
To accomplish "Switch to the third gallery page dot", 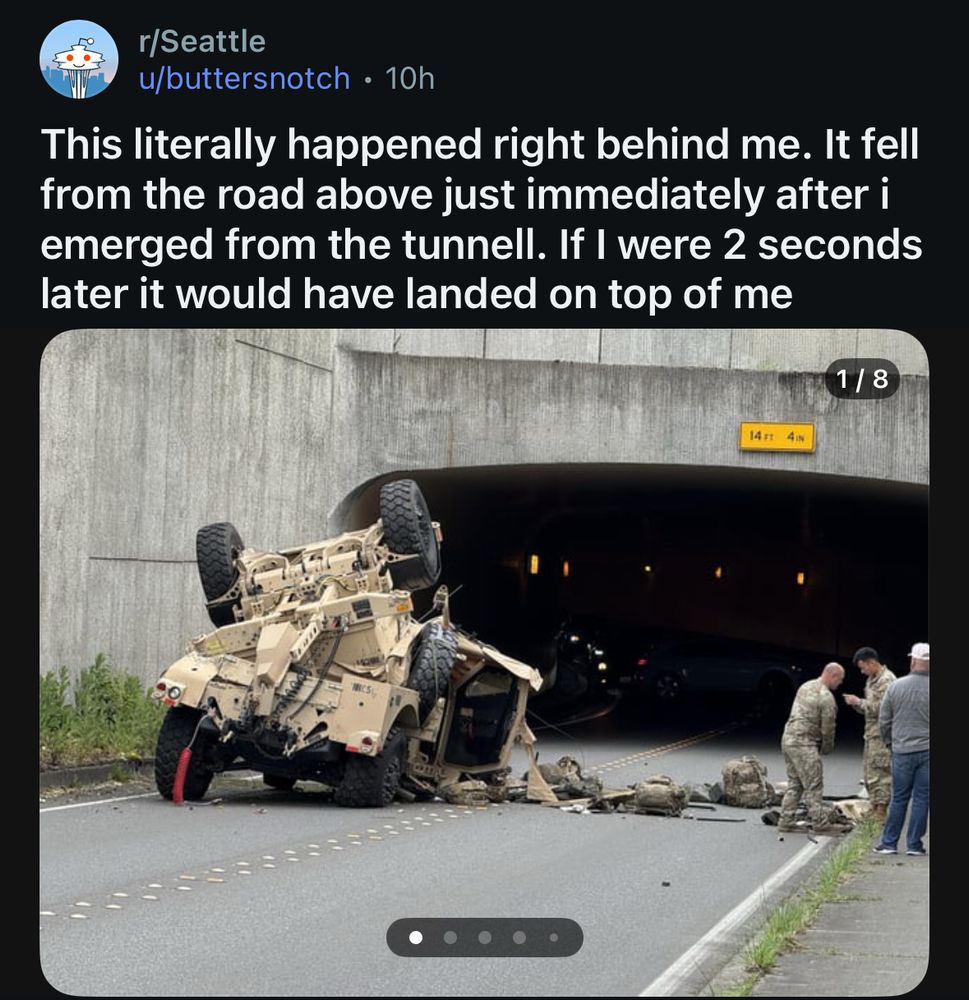I will (x=485, y=938).
